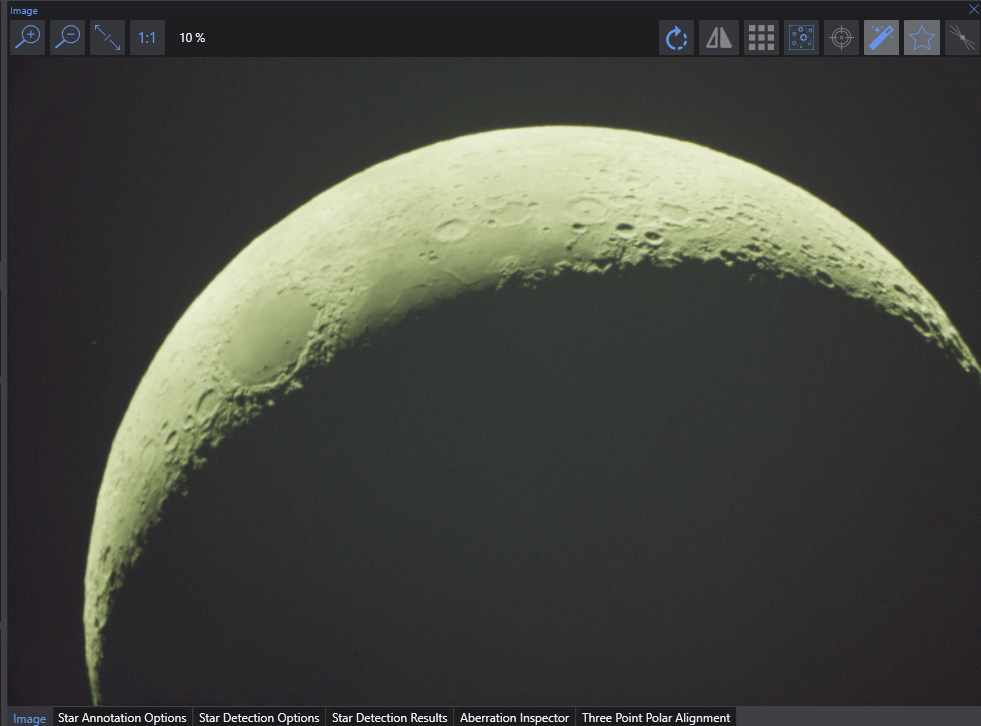
Task: Click the Bahtinov diffraction spikes icon
Action: 961,38
